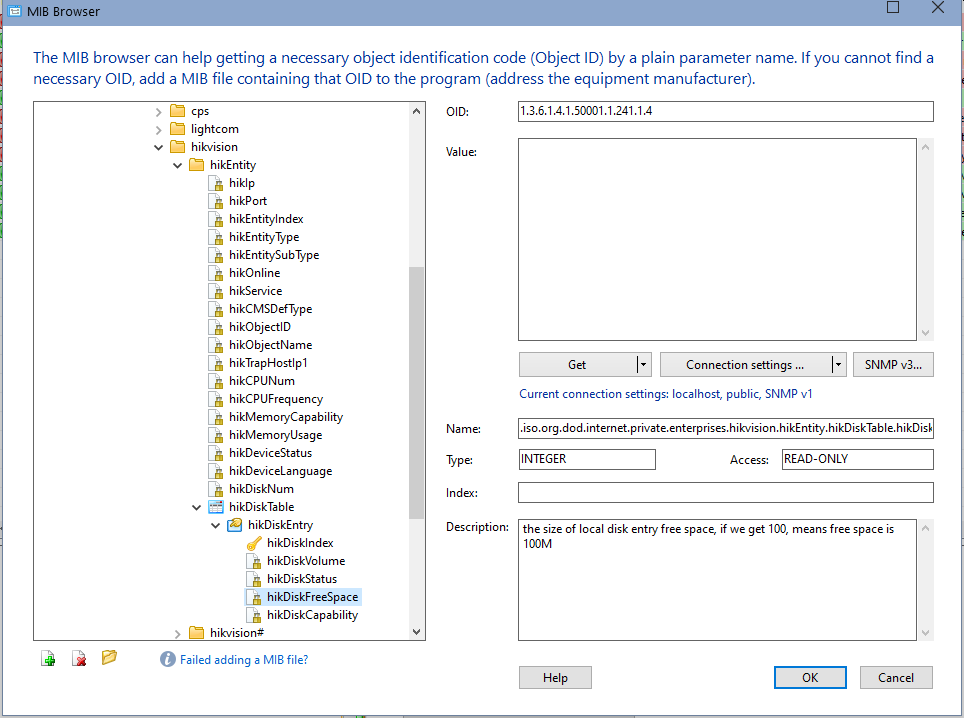Click the lightcom folder icon

coord(177,128)
